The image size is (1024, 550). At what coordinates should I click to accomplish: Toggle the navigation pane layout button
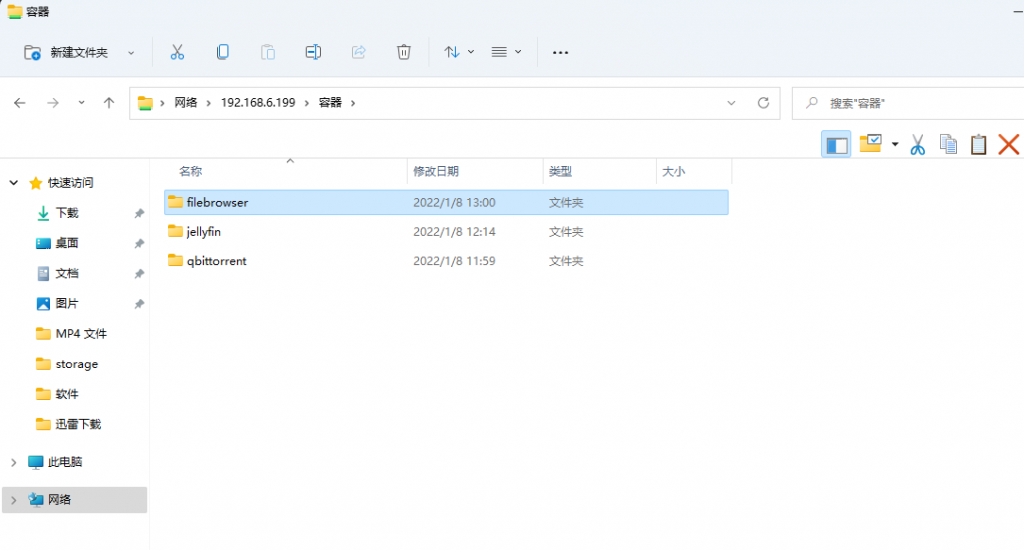[836, 144]
